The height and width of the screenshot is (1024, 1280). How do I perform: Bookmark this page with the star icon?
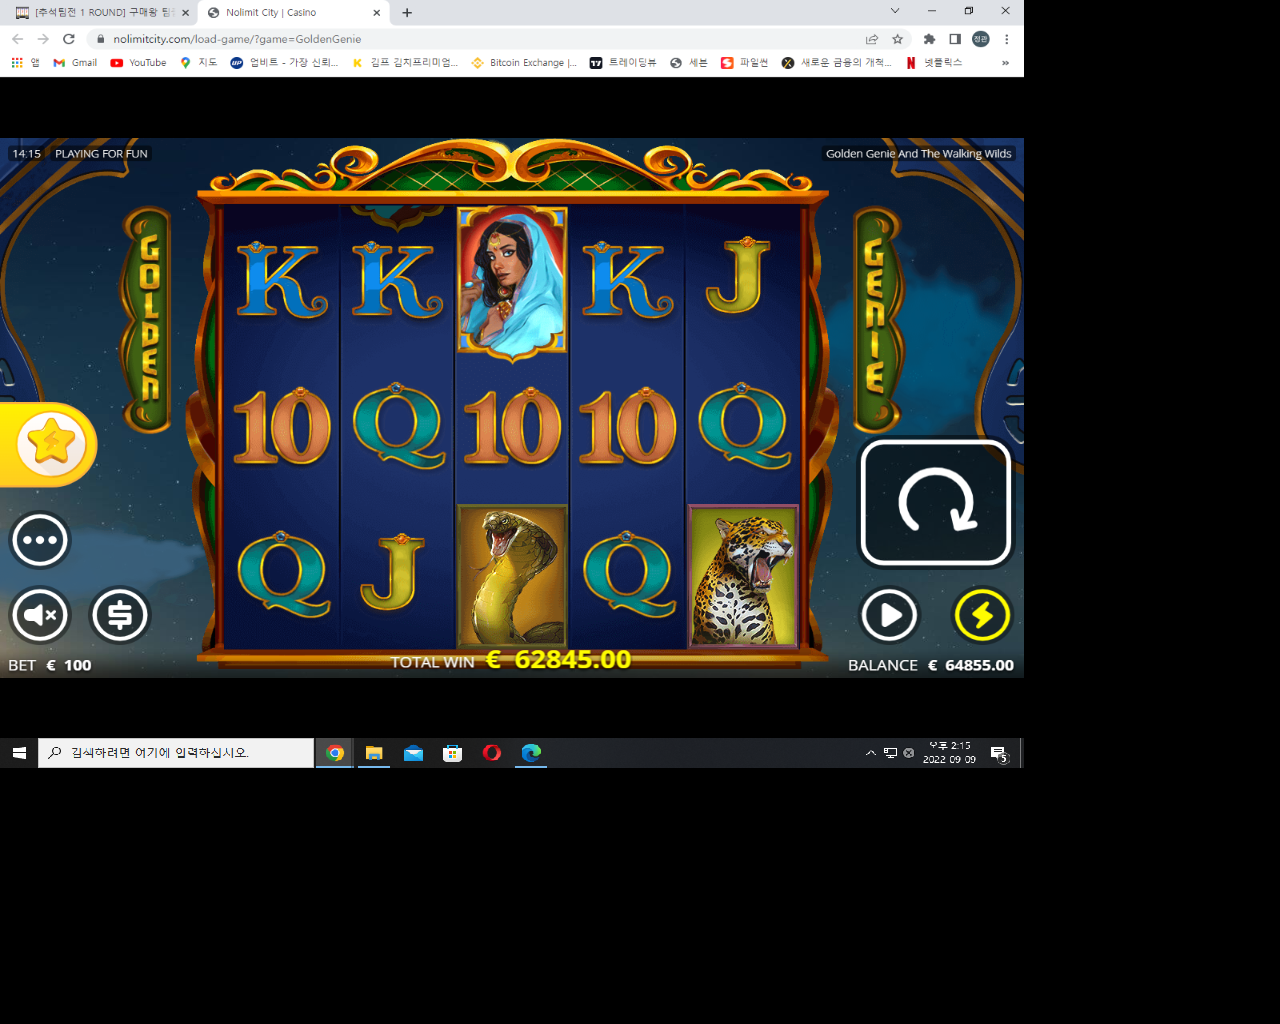tap(898, 39)
